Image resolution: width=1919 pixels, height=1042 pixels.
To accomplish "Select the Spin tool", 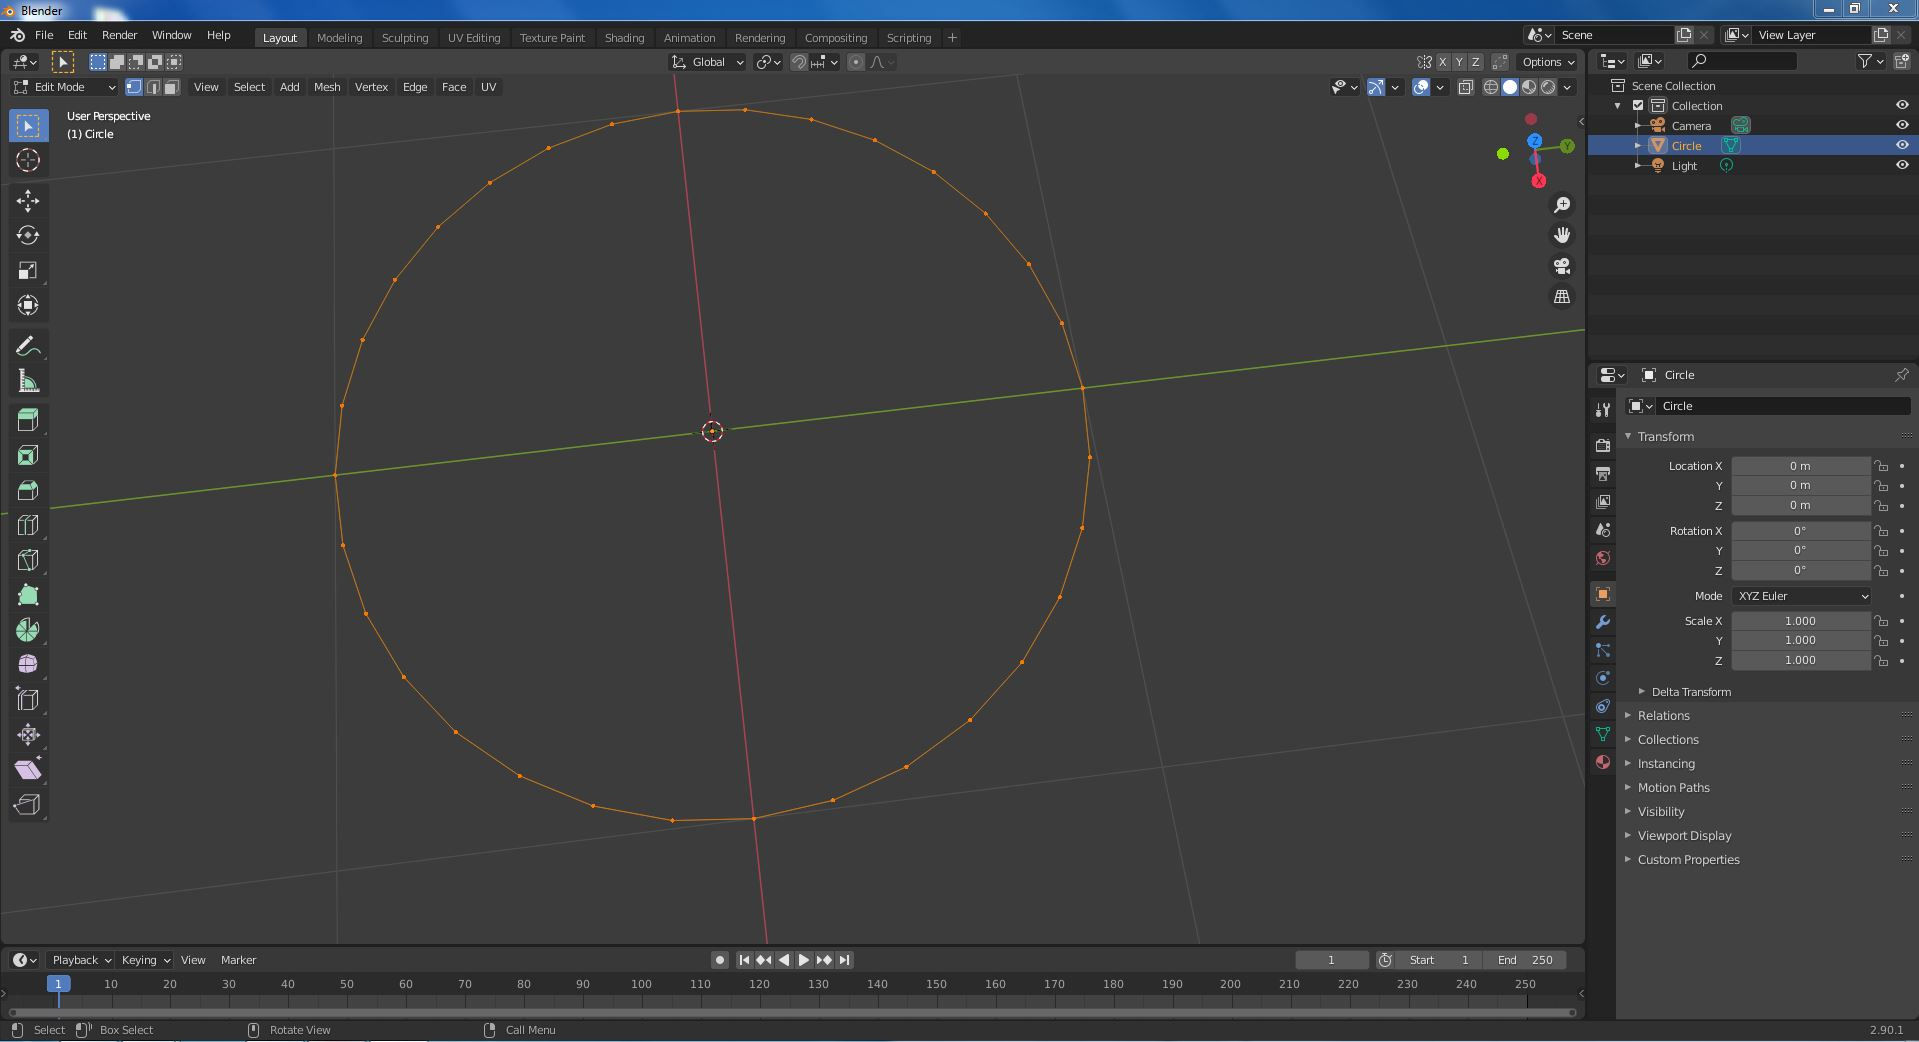I will point(28,631).
